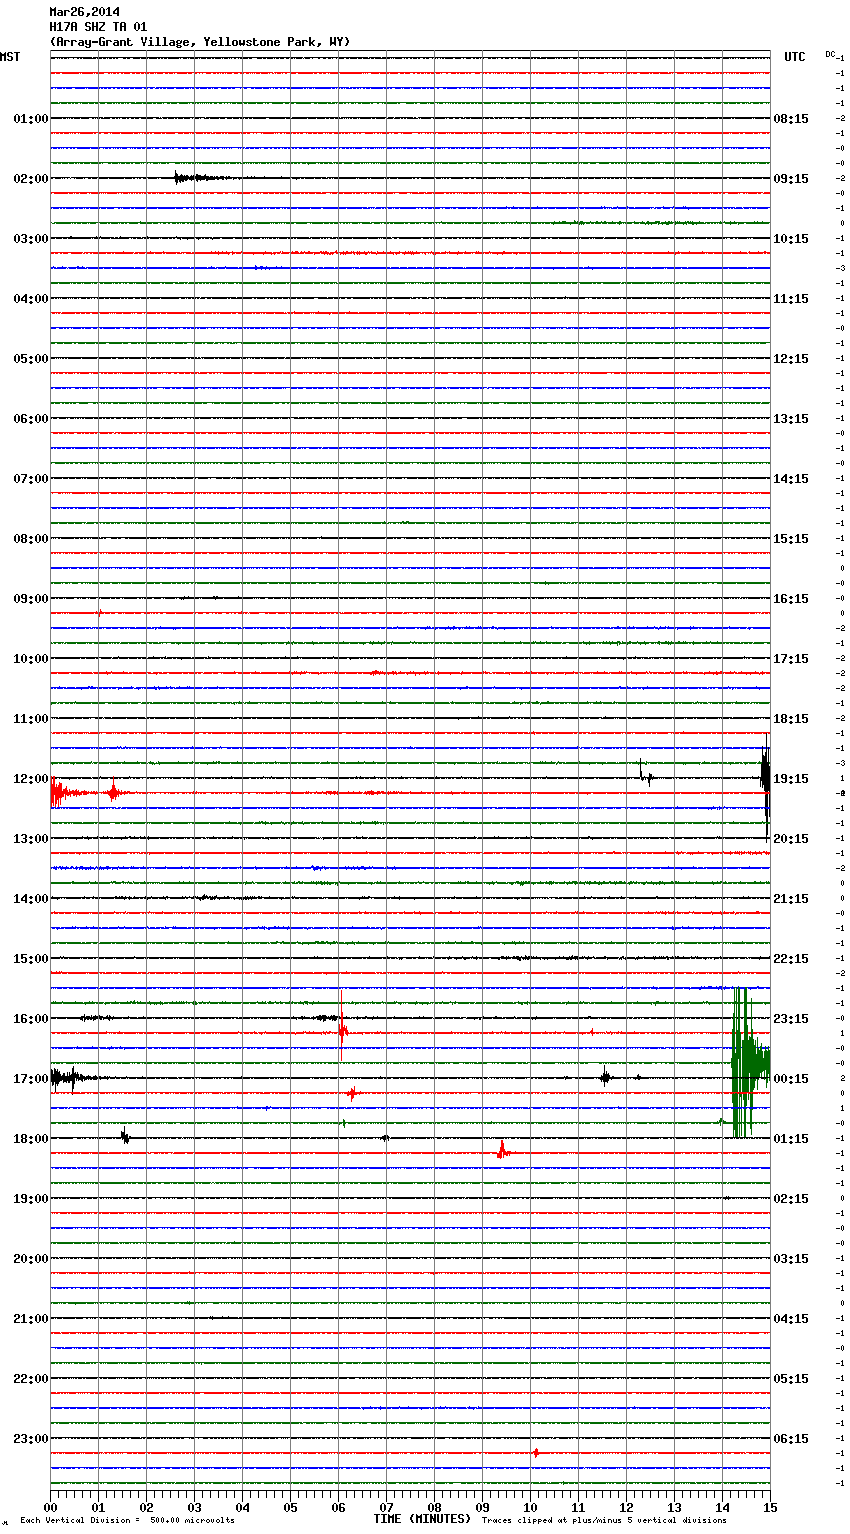
Task: Click the 21:15 UTC time label
Action: click(x=791, y=899)
